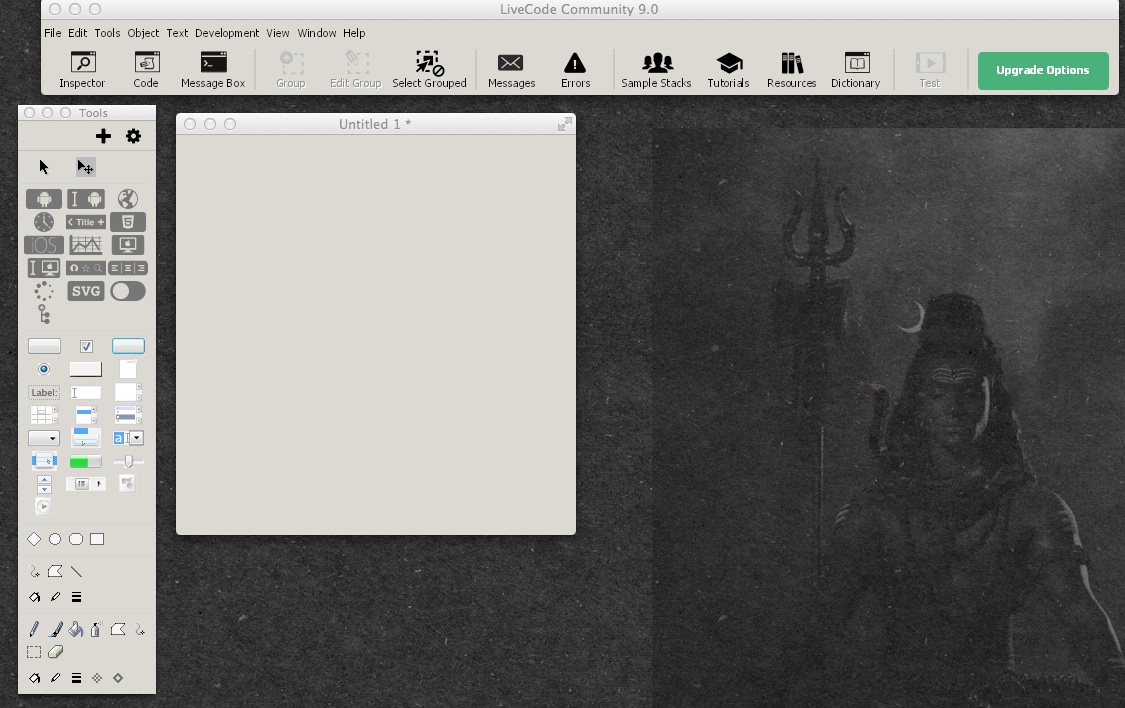Open the Inspector from the toolbar
The width and height of the screenshot is (1125, 708).
click(x=82, y=70)
